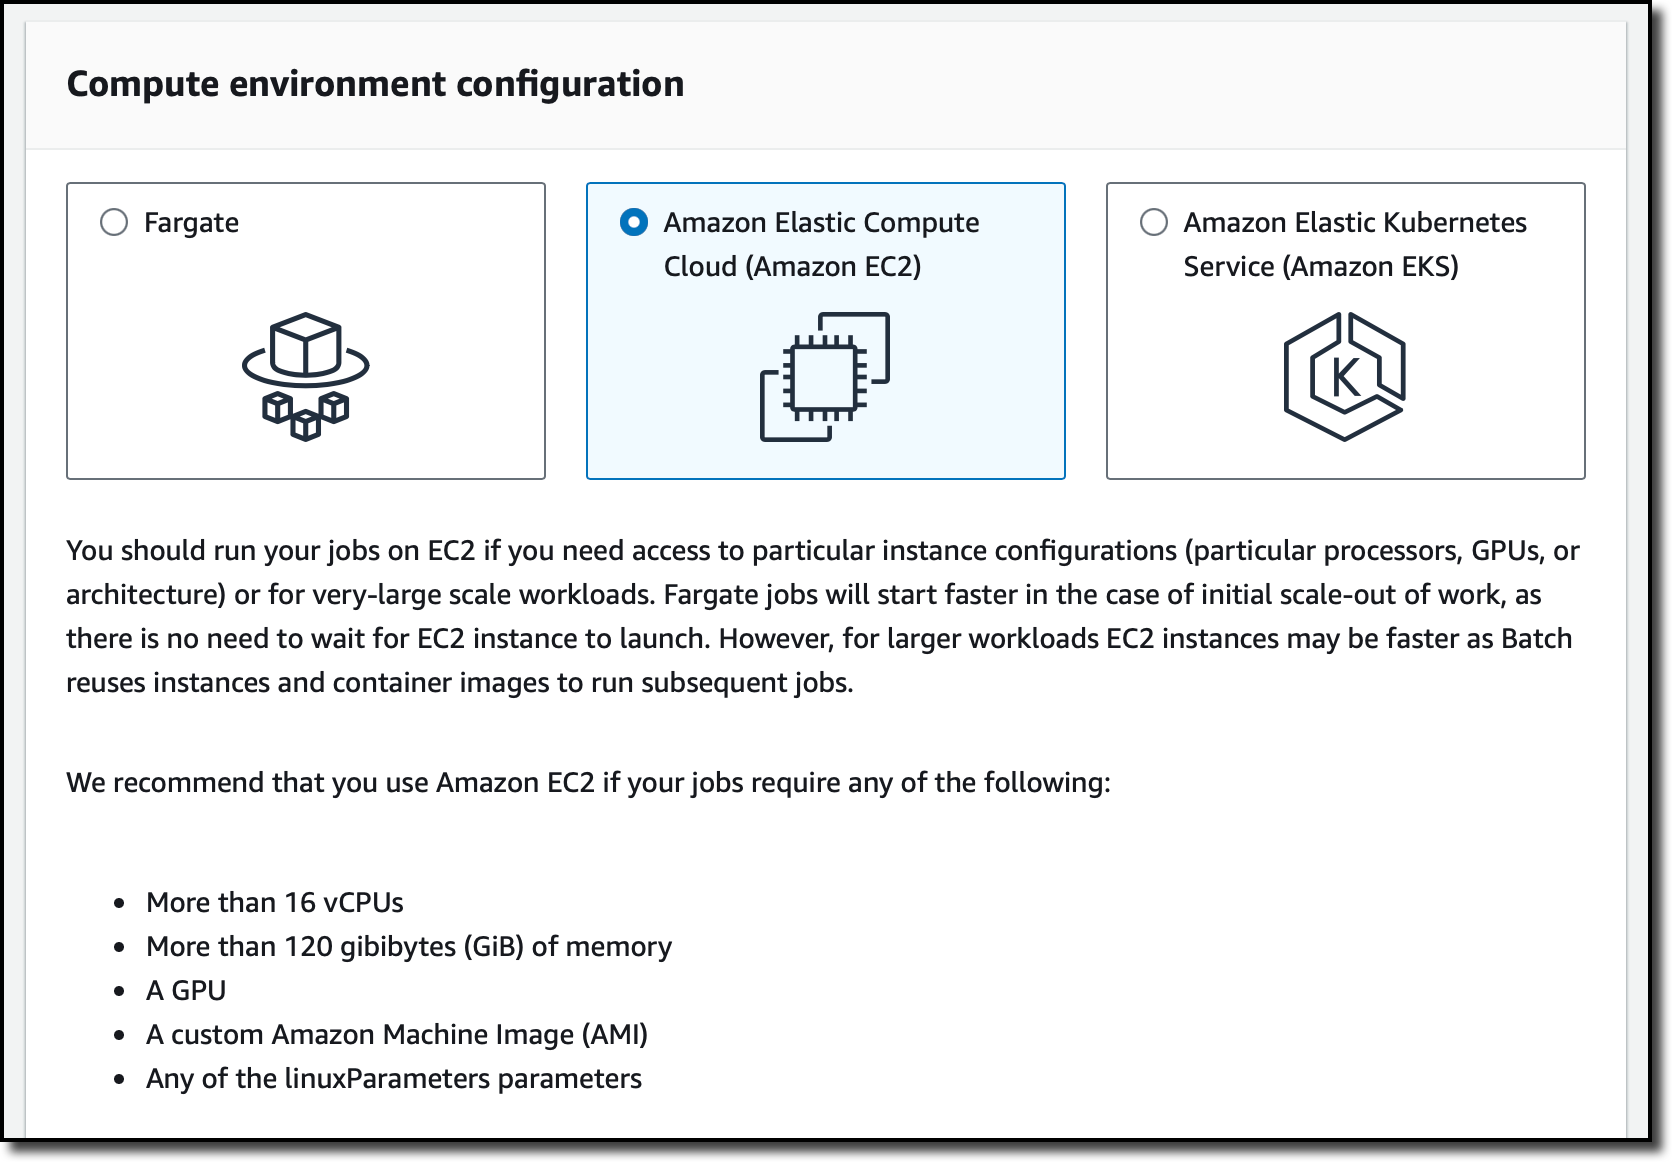Click the letter K inside EKS icon
This screenshot has width=1672, height=1162.
(x=1345, y=378)
